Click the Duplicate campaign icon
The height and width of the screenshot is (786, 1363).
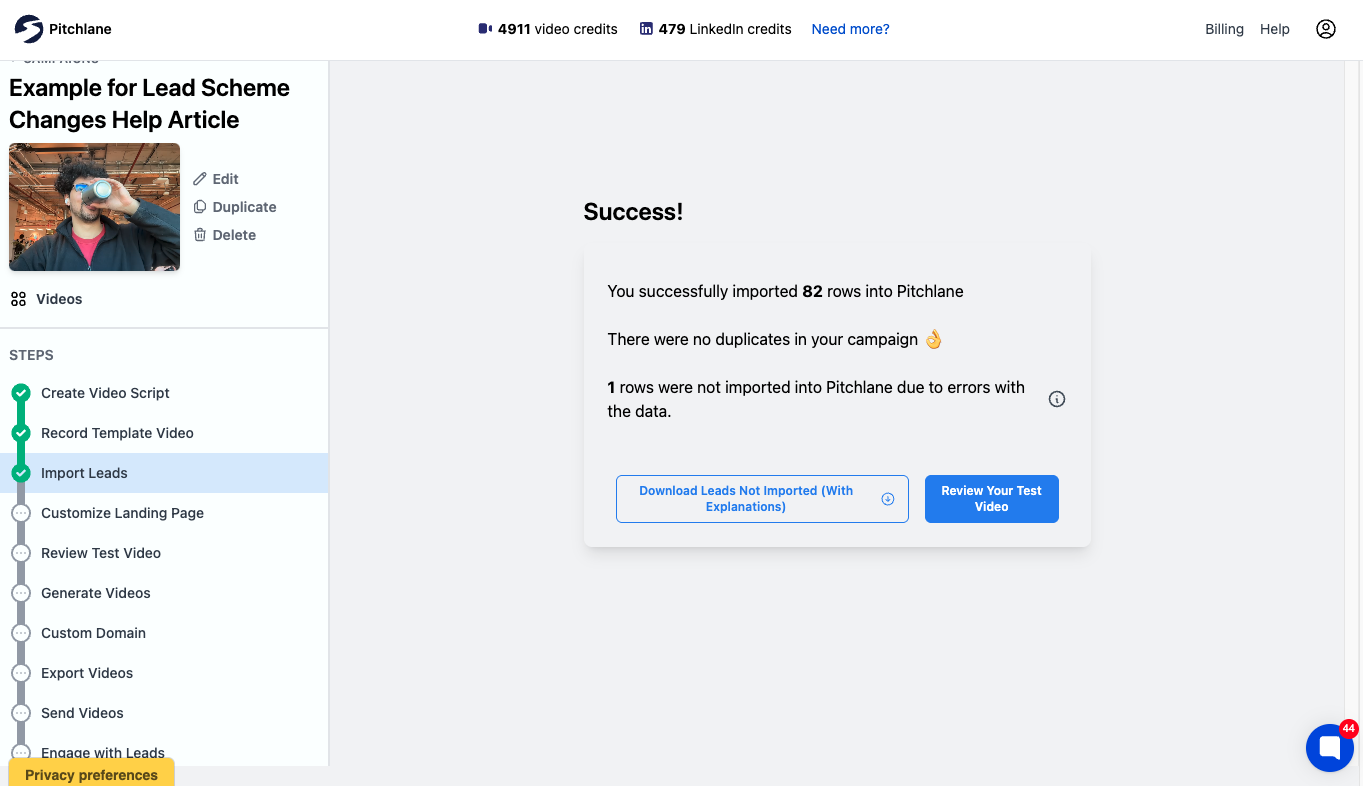click(200, 207)
